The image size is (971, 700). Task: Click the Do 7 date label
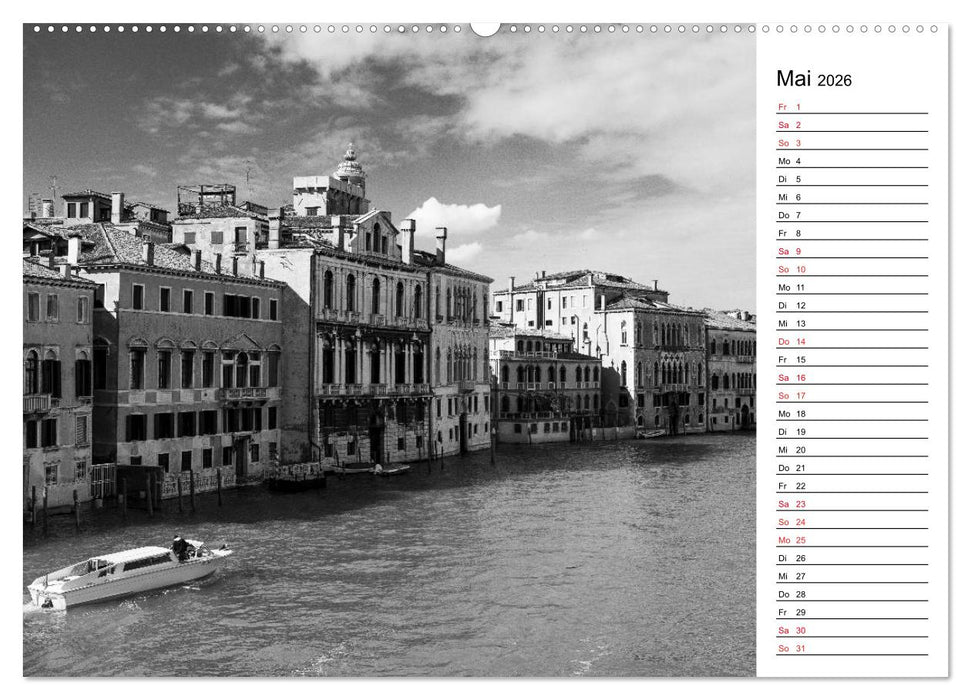click(788, 215)
